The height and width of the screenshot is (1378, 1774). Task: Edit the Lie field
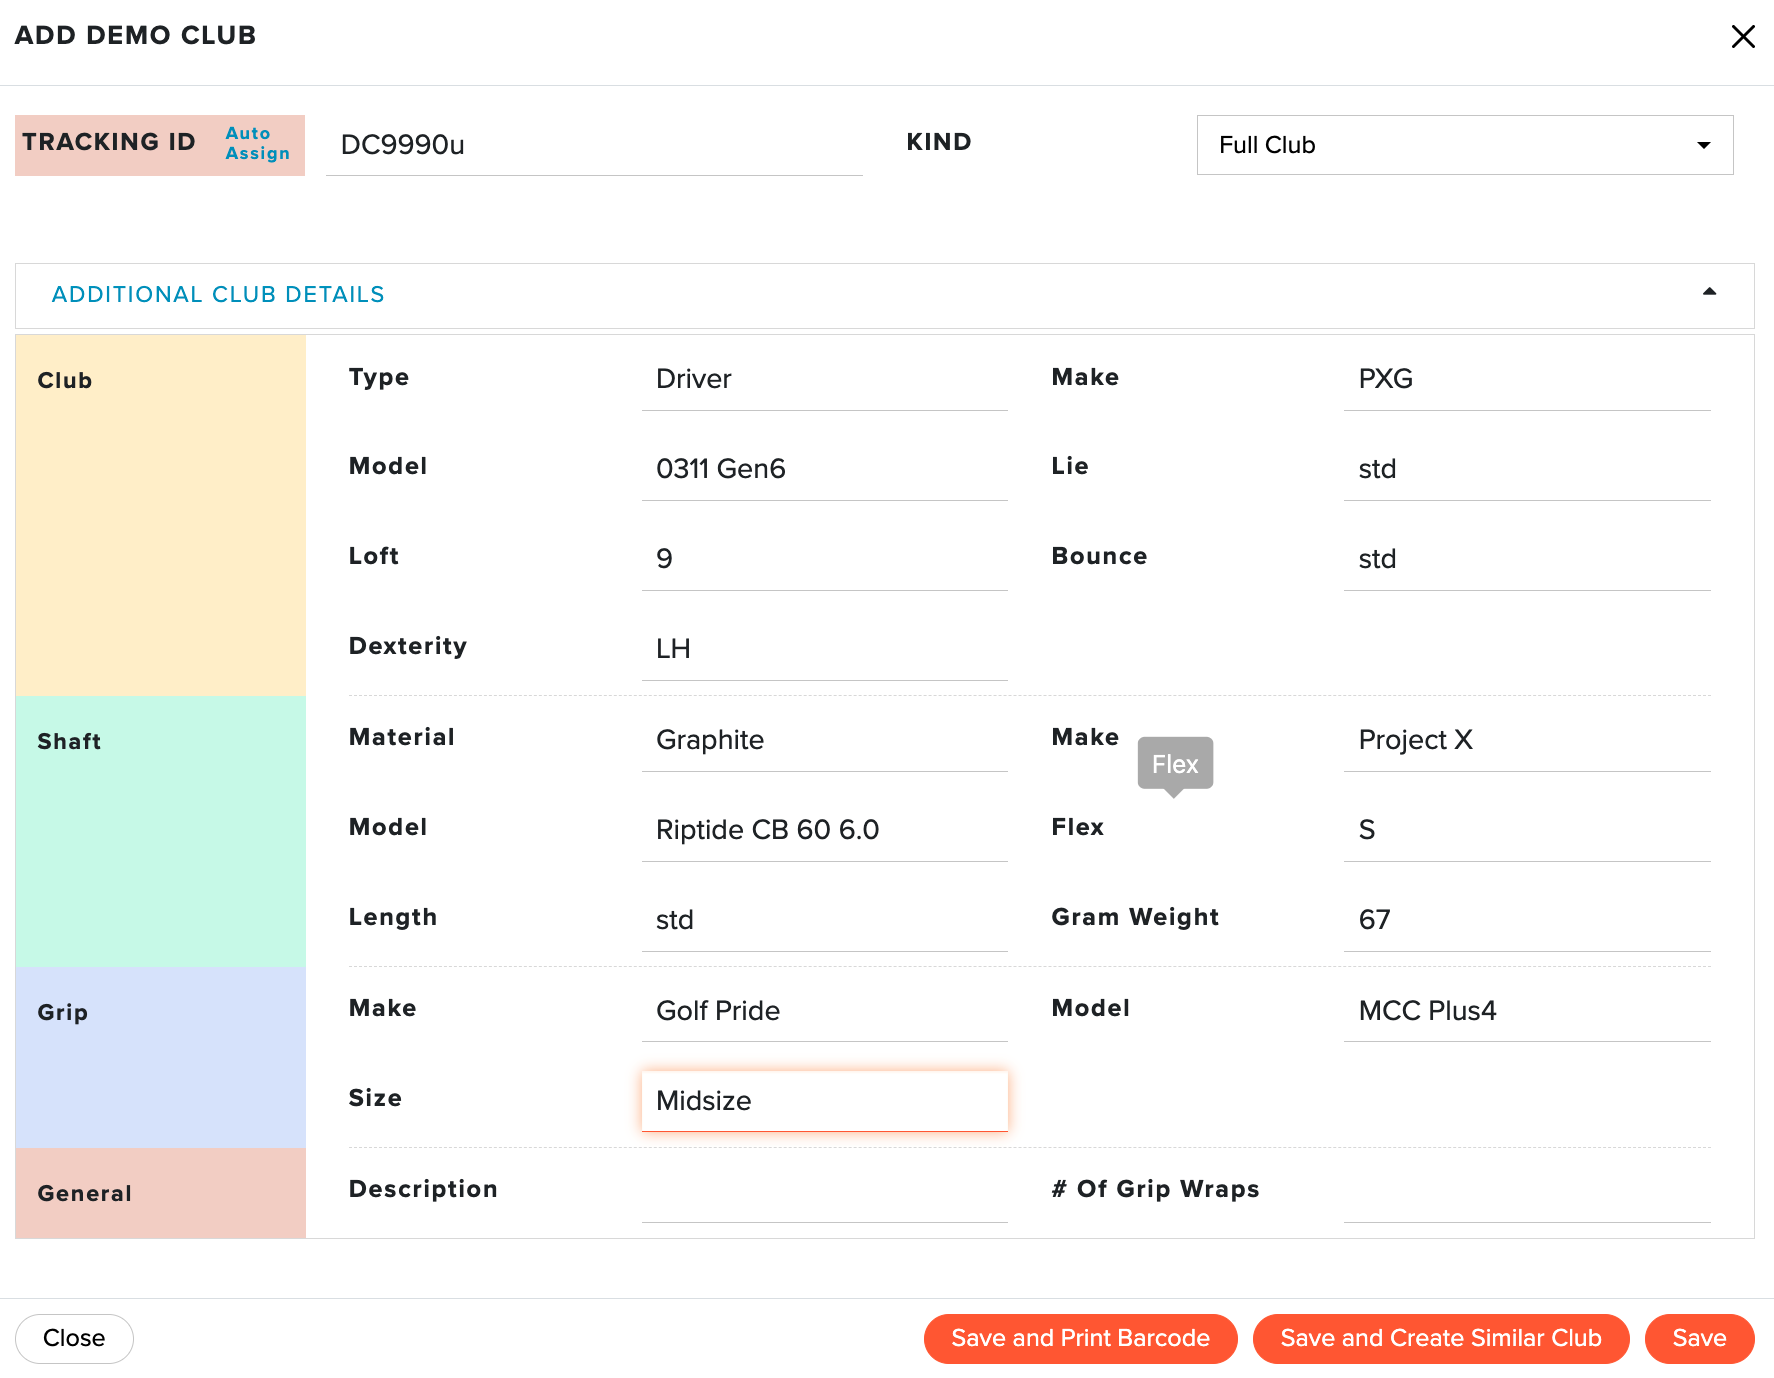click(1527, 469)
